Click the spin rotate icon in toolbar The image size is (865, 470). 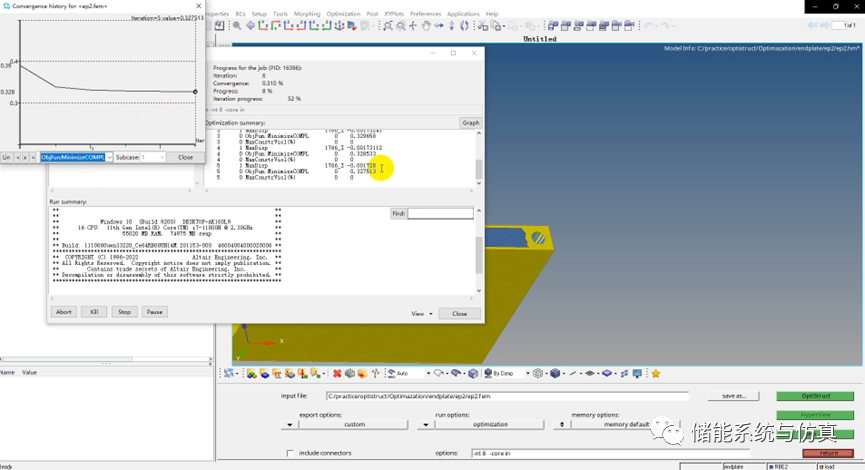464,26
